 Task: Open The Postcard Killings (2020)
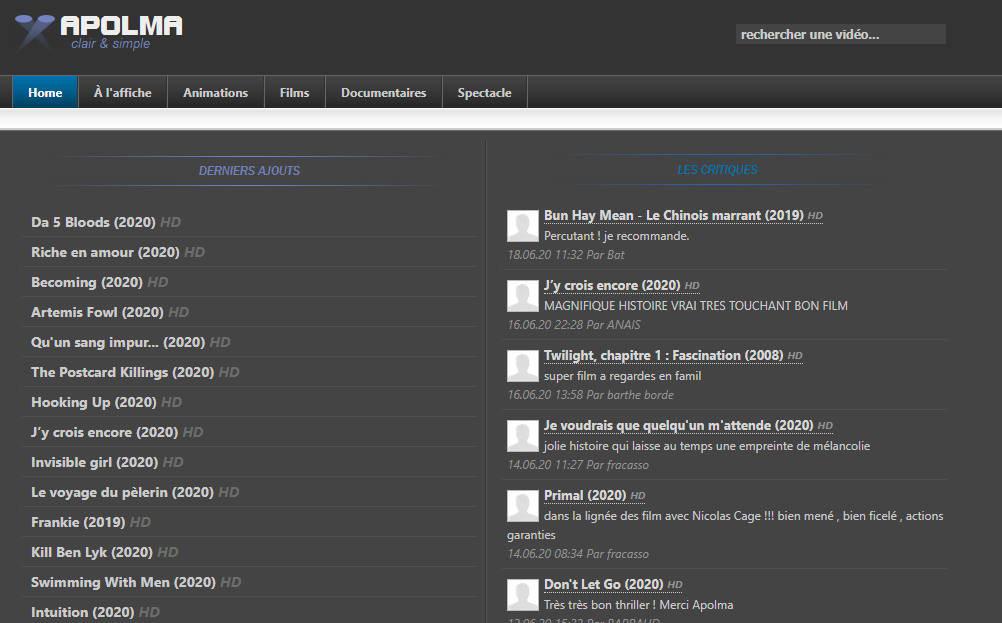pyautogui.click(x=123, y=373)
